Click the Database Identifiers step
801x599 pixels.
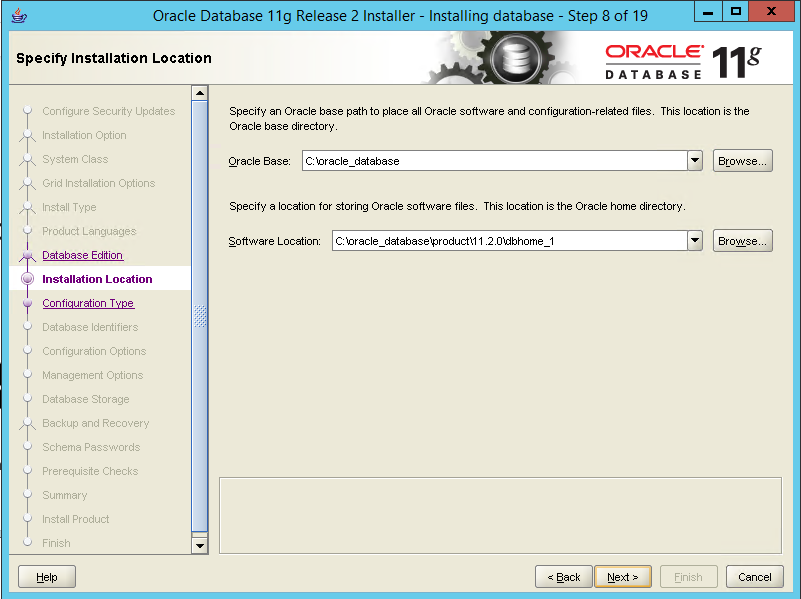coord(90,327)
